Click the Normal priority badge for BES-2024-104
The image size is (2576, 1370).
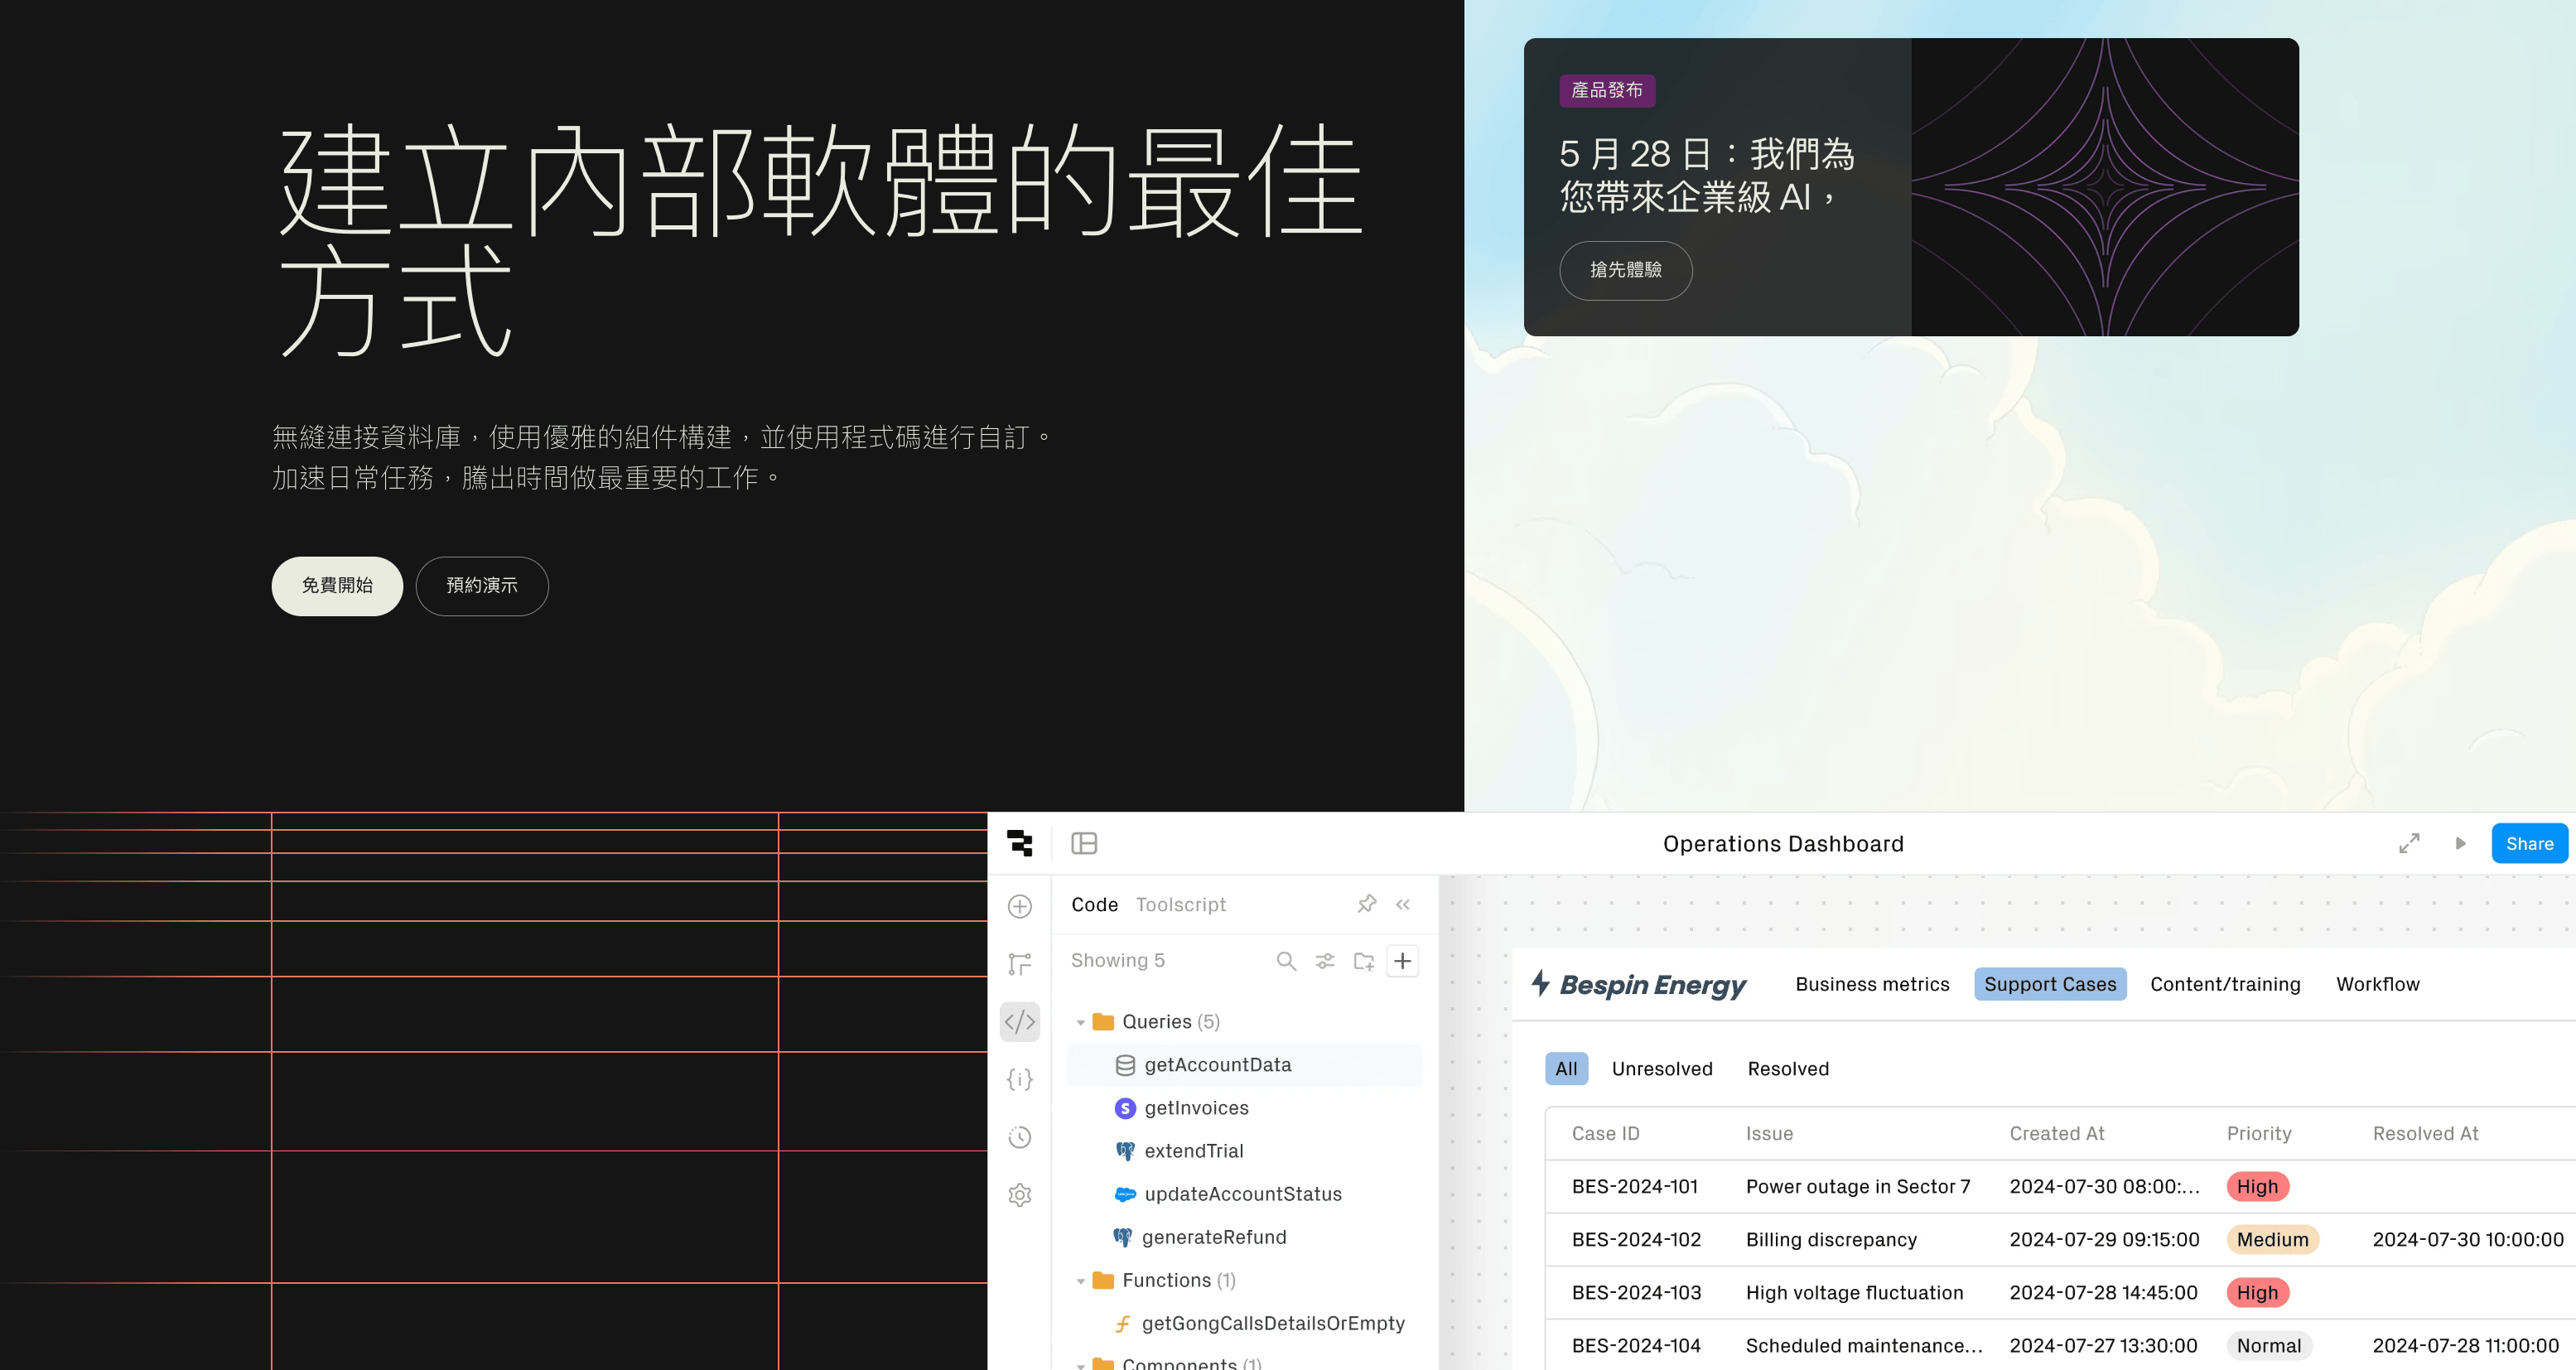click(2269, 1346)
